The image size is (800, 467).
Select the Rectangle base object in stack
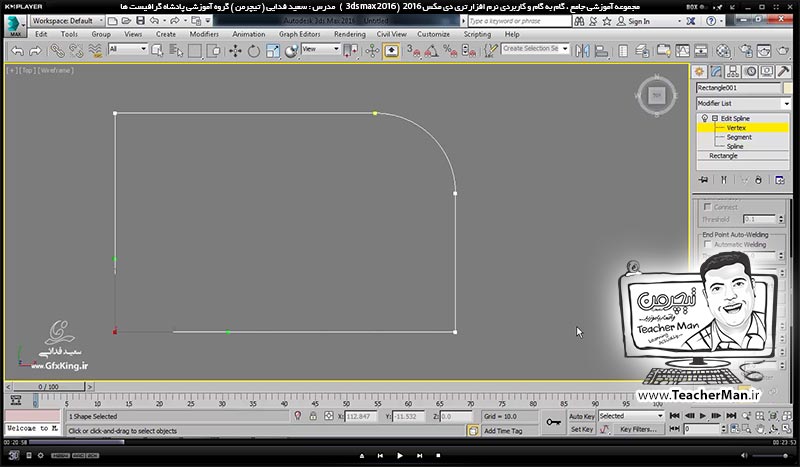pyautogui.click(x=723, y=156)
